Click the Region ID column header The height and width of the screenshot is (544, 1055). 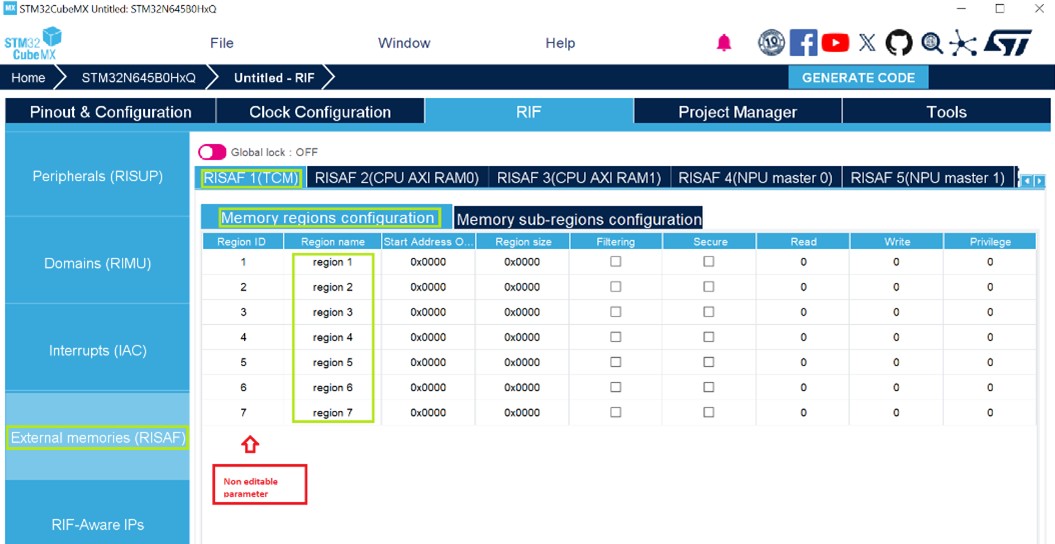(x=243, y=242)
